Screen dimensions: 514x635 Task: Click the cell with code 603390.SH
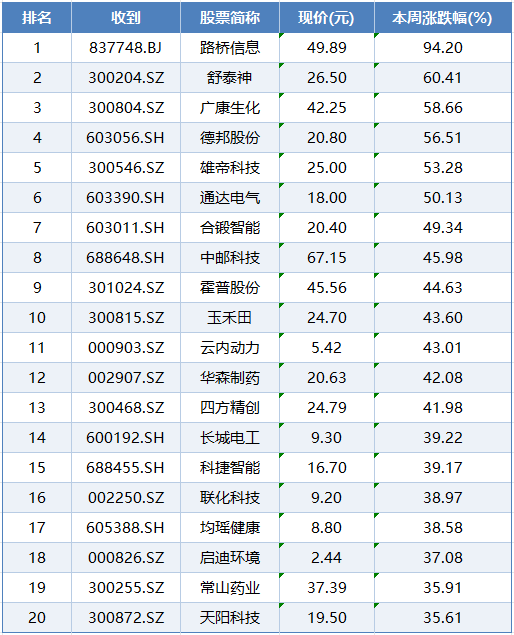click(x=126, y=198)
